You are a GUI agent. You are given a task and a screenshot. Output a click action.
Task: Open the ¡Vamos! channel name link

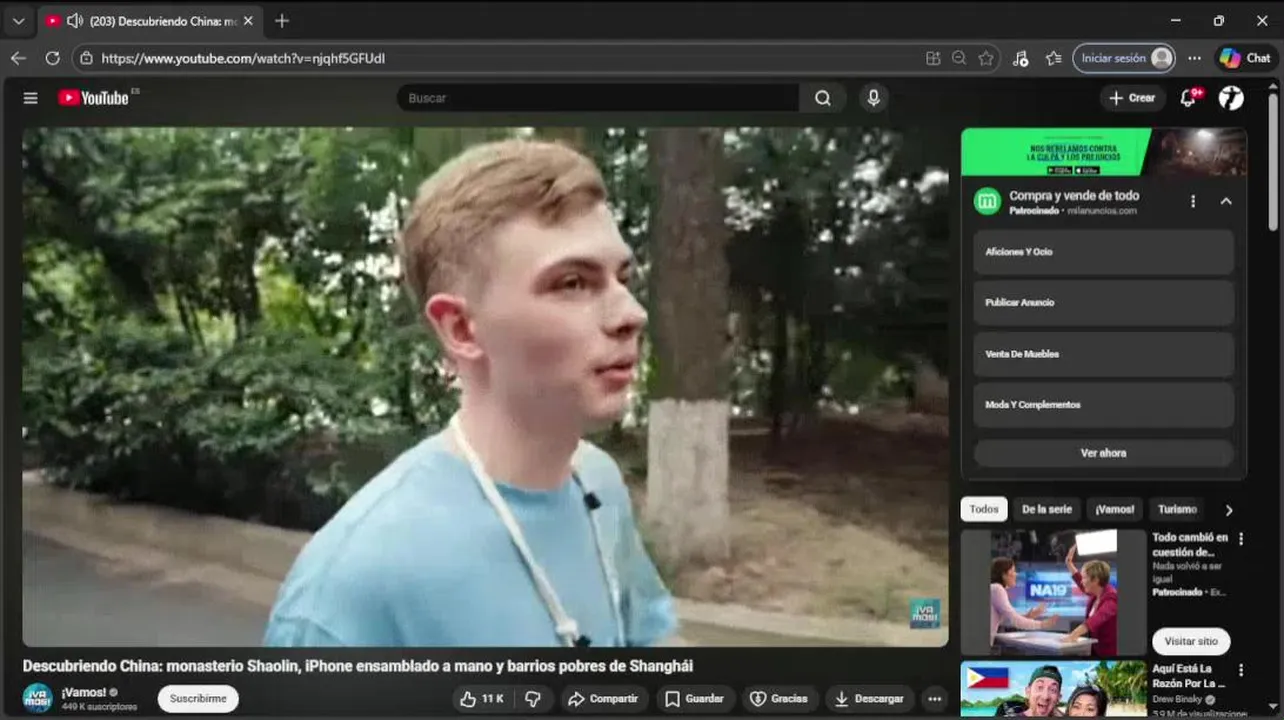[83, 692]
